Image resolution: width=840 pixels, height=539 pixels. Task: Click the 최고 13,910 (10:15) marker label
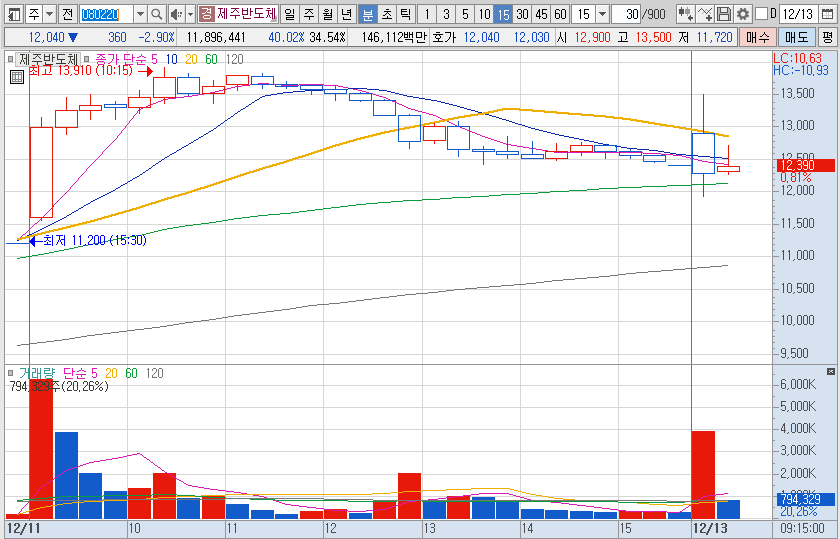coord(80,70)
